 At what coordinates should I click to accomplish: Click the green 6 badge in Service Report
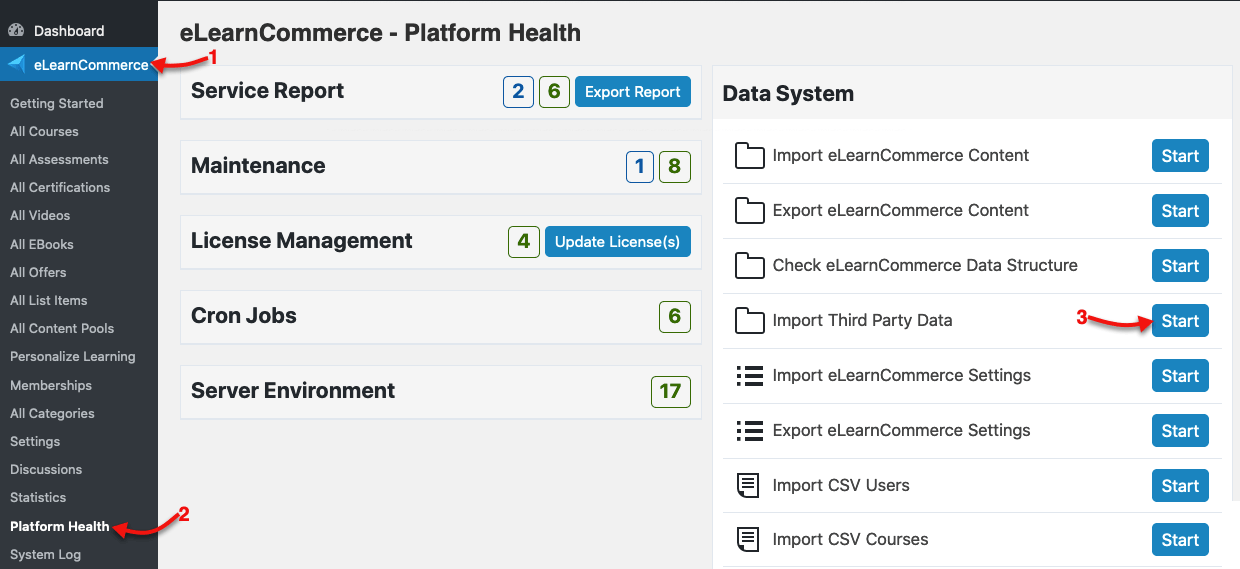[x=554, y=92]
